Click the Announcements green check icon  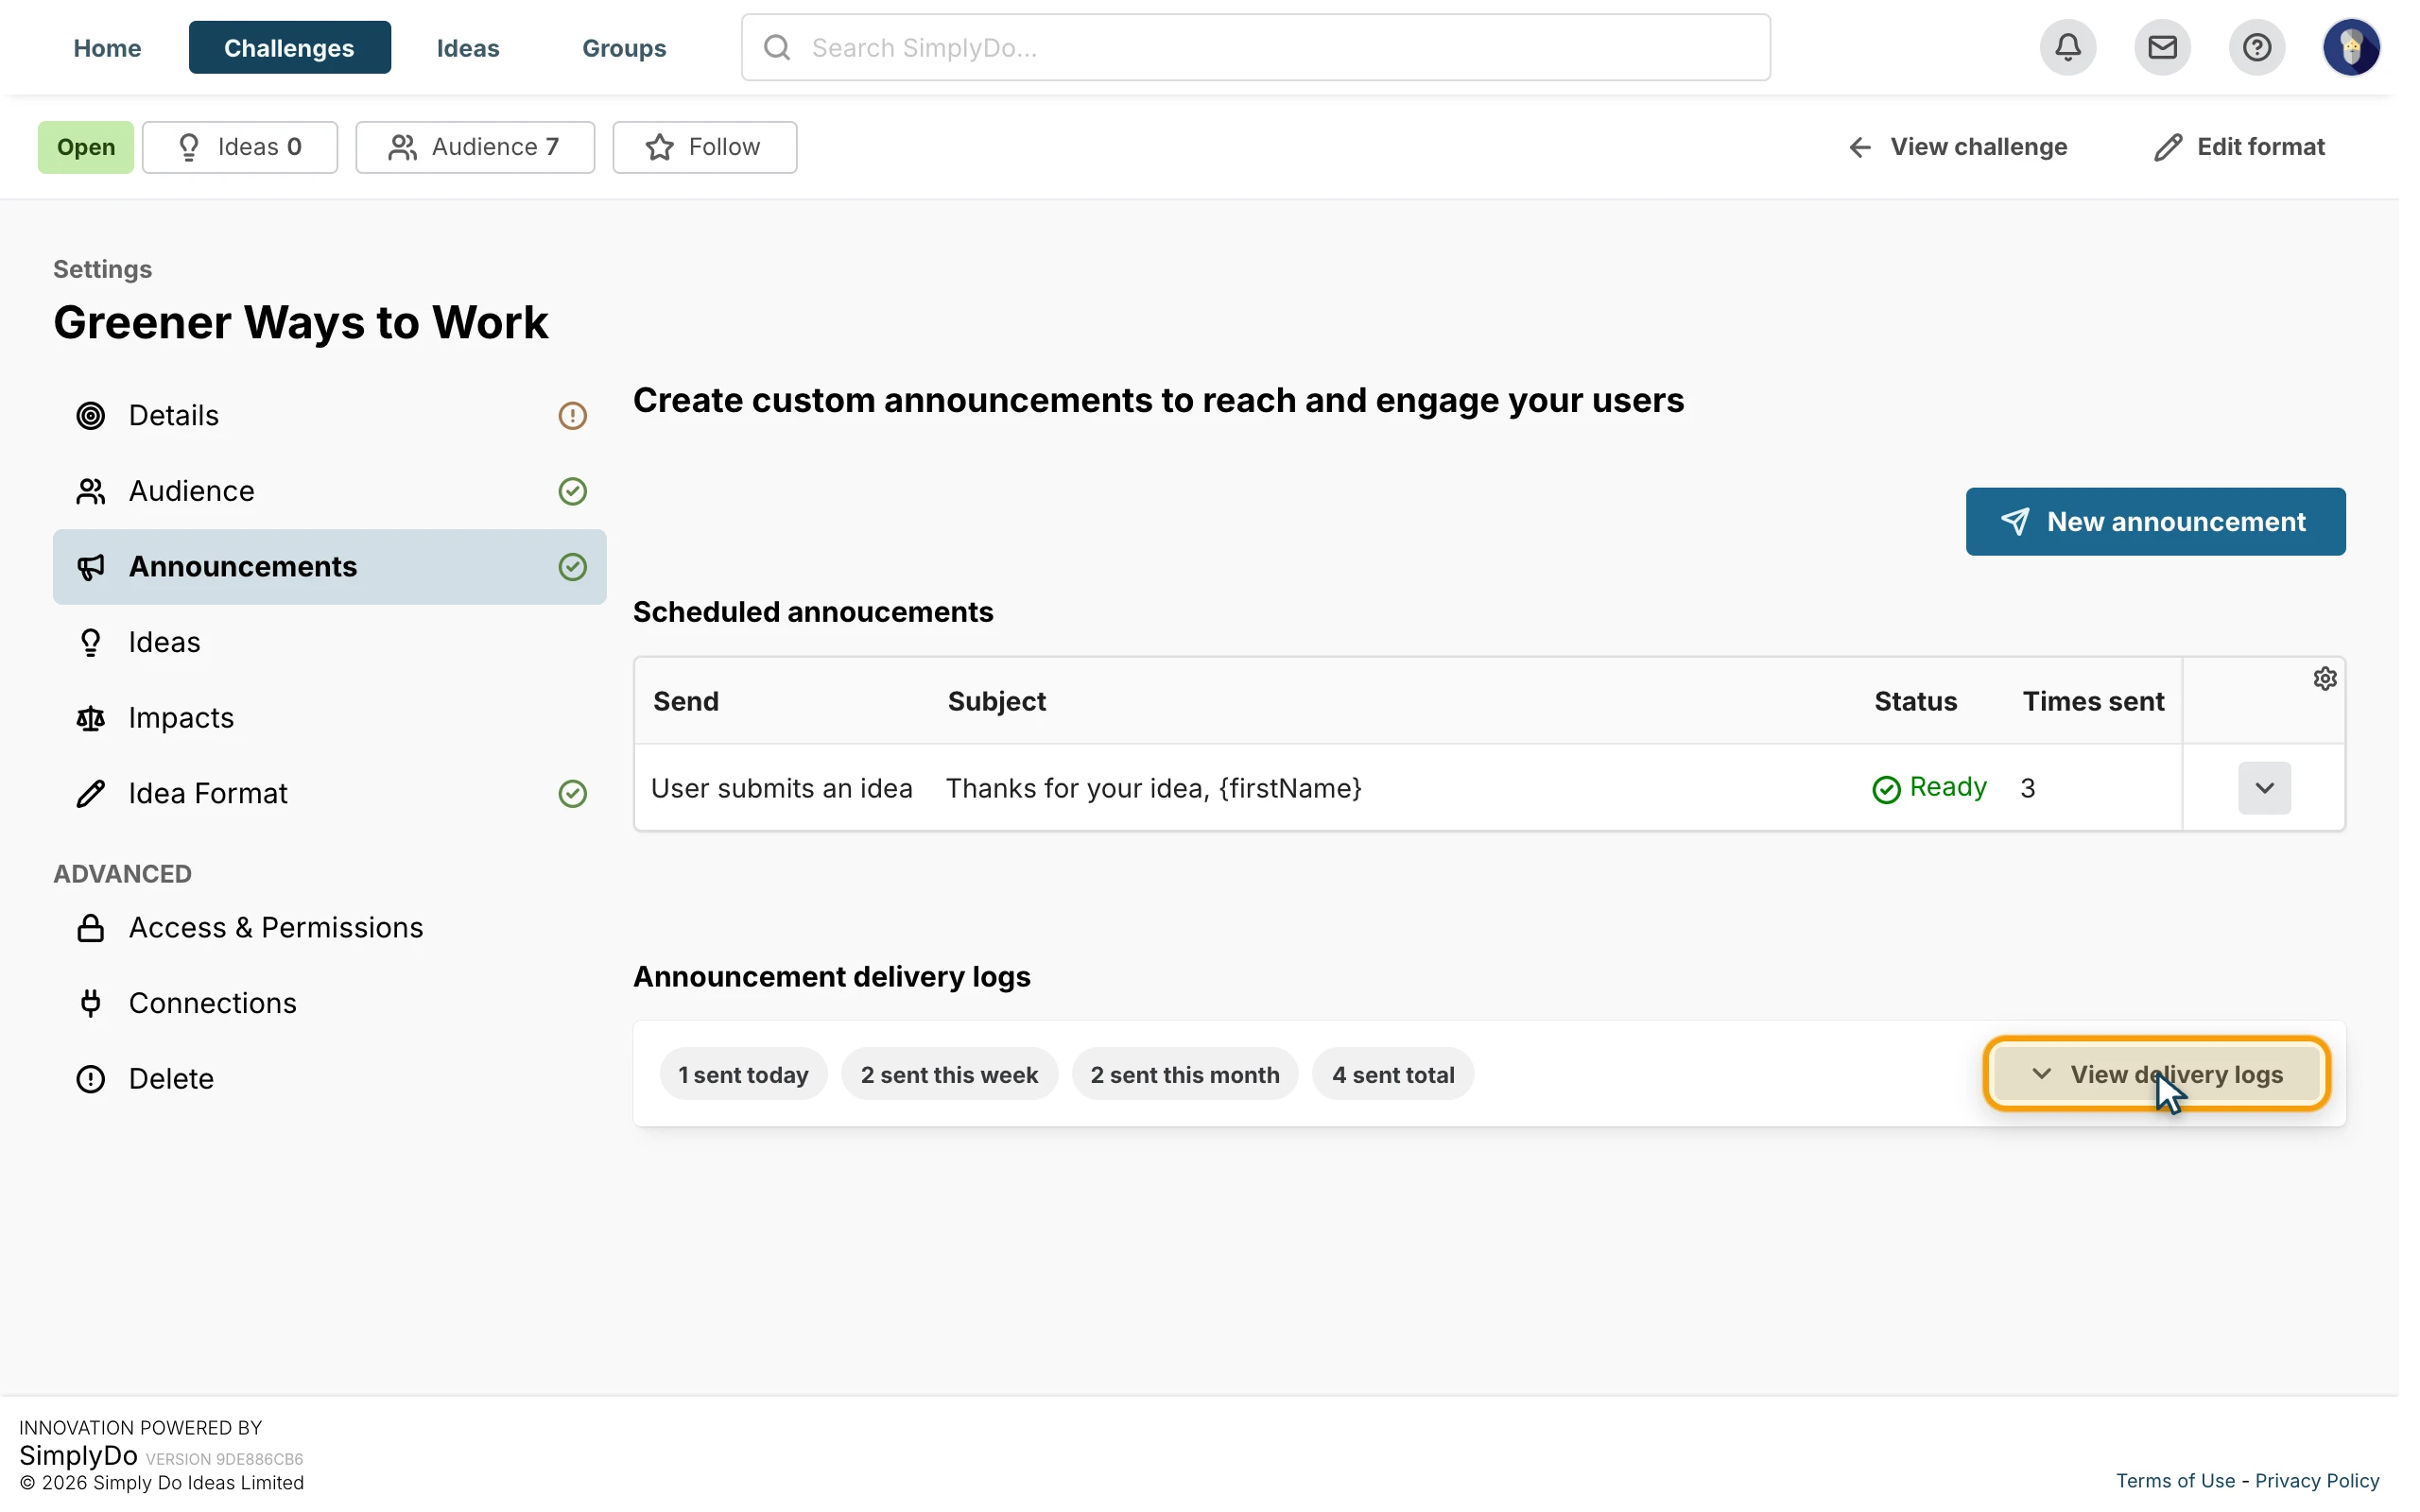[x=572, y=567]
